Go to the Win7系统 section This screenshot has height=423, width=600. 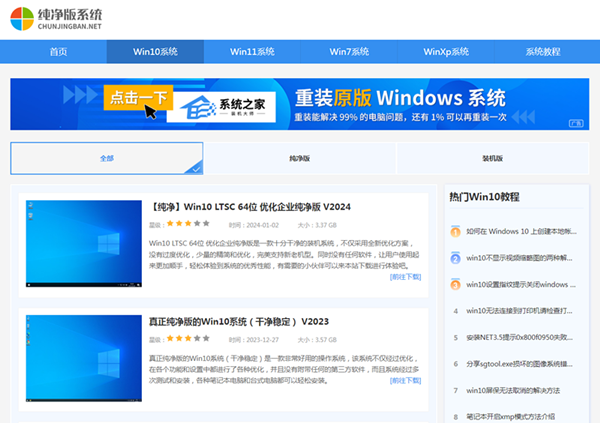pos(349,52)
